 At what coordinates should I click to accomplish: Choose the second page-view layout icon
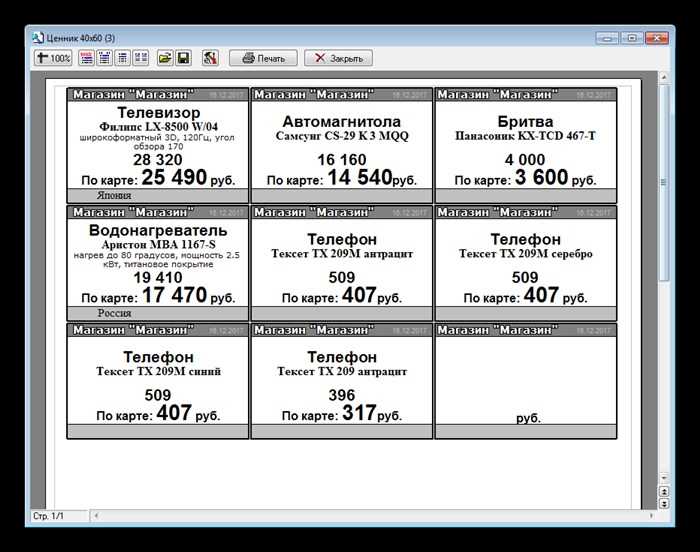coord(104,58)
